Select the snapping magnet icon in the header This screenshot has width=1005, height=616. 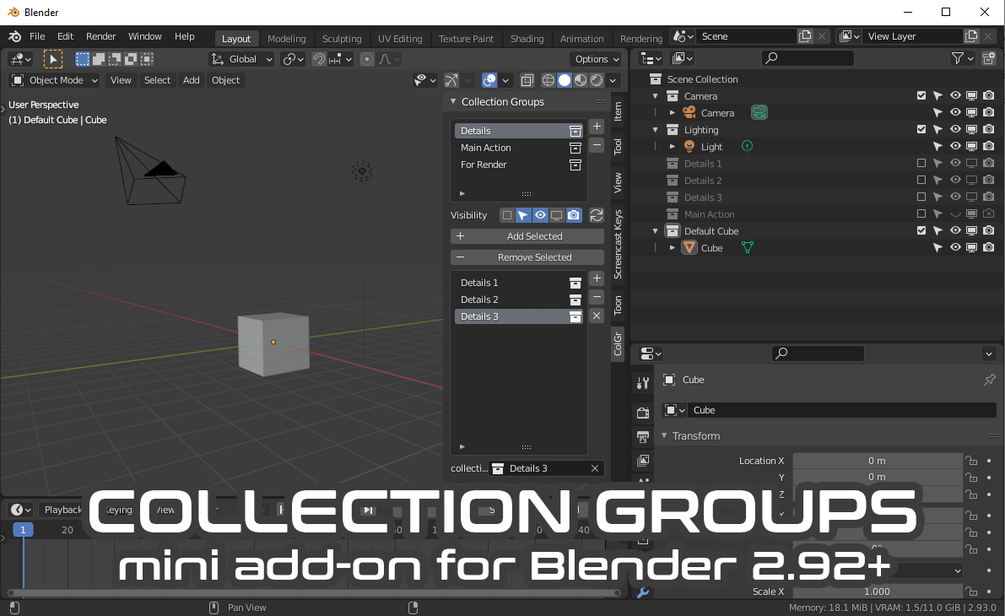pyautogui.click(x=319, y=59)
